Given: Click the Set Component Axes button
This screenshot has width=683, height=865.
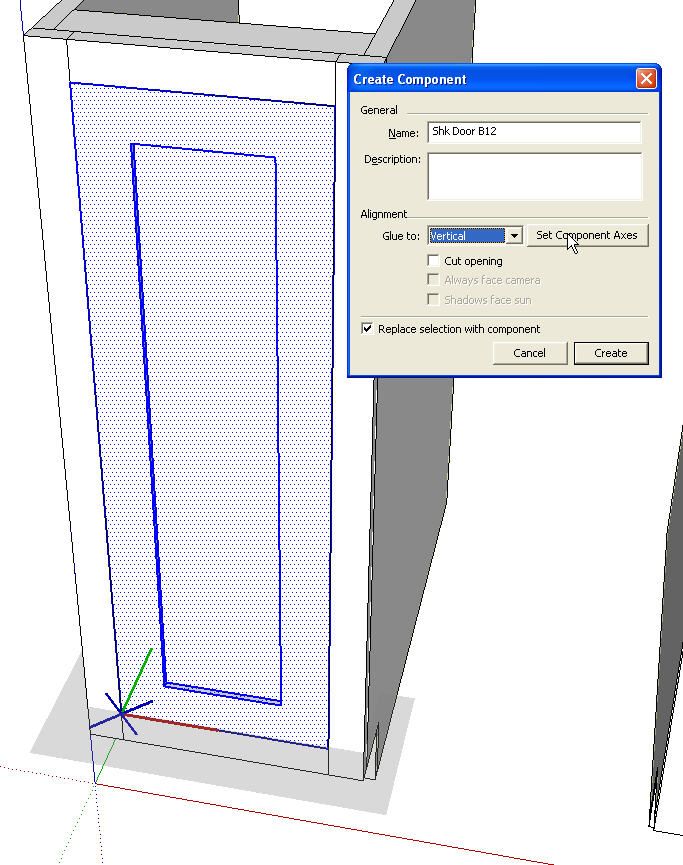Looking at the screenshot, I should (587, 236).
